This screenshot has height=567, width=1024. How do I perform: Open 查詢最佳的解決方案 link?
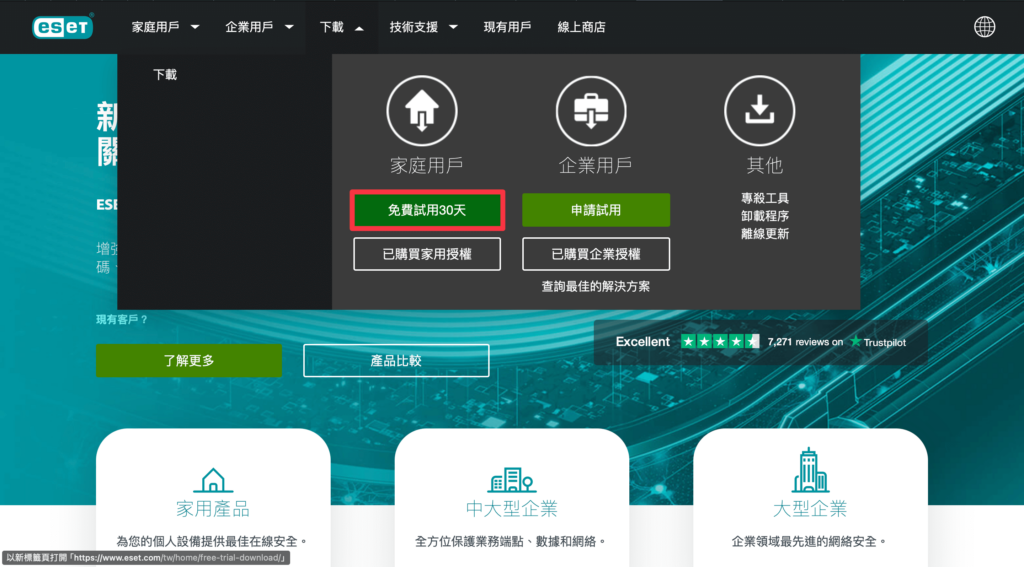[x=596, y=286]
